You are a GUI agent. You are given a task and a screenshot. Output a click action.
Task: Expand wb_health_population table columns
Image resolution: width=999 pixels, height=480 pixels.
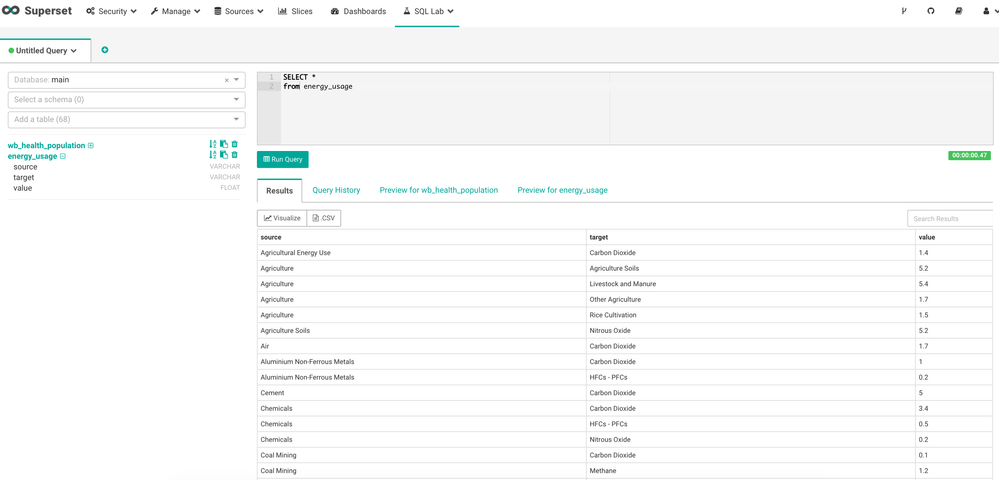pos(90,145)
